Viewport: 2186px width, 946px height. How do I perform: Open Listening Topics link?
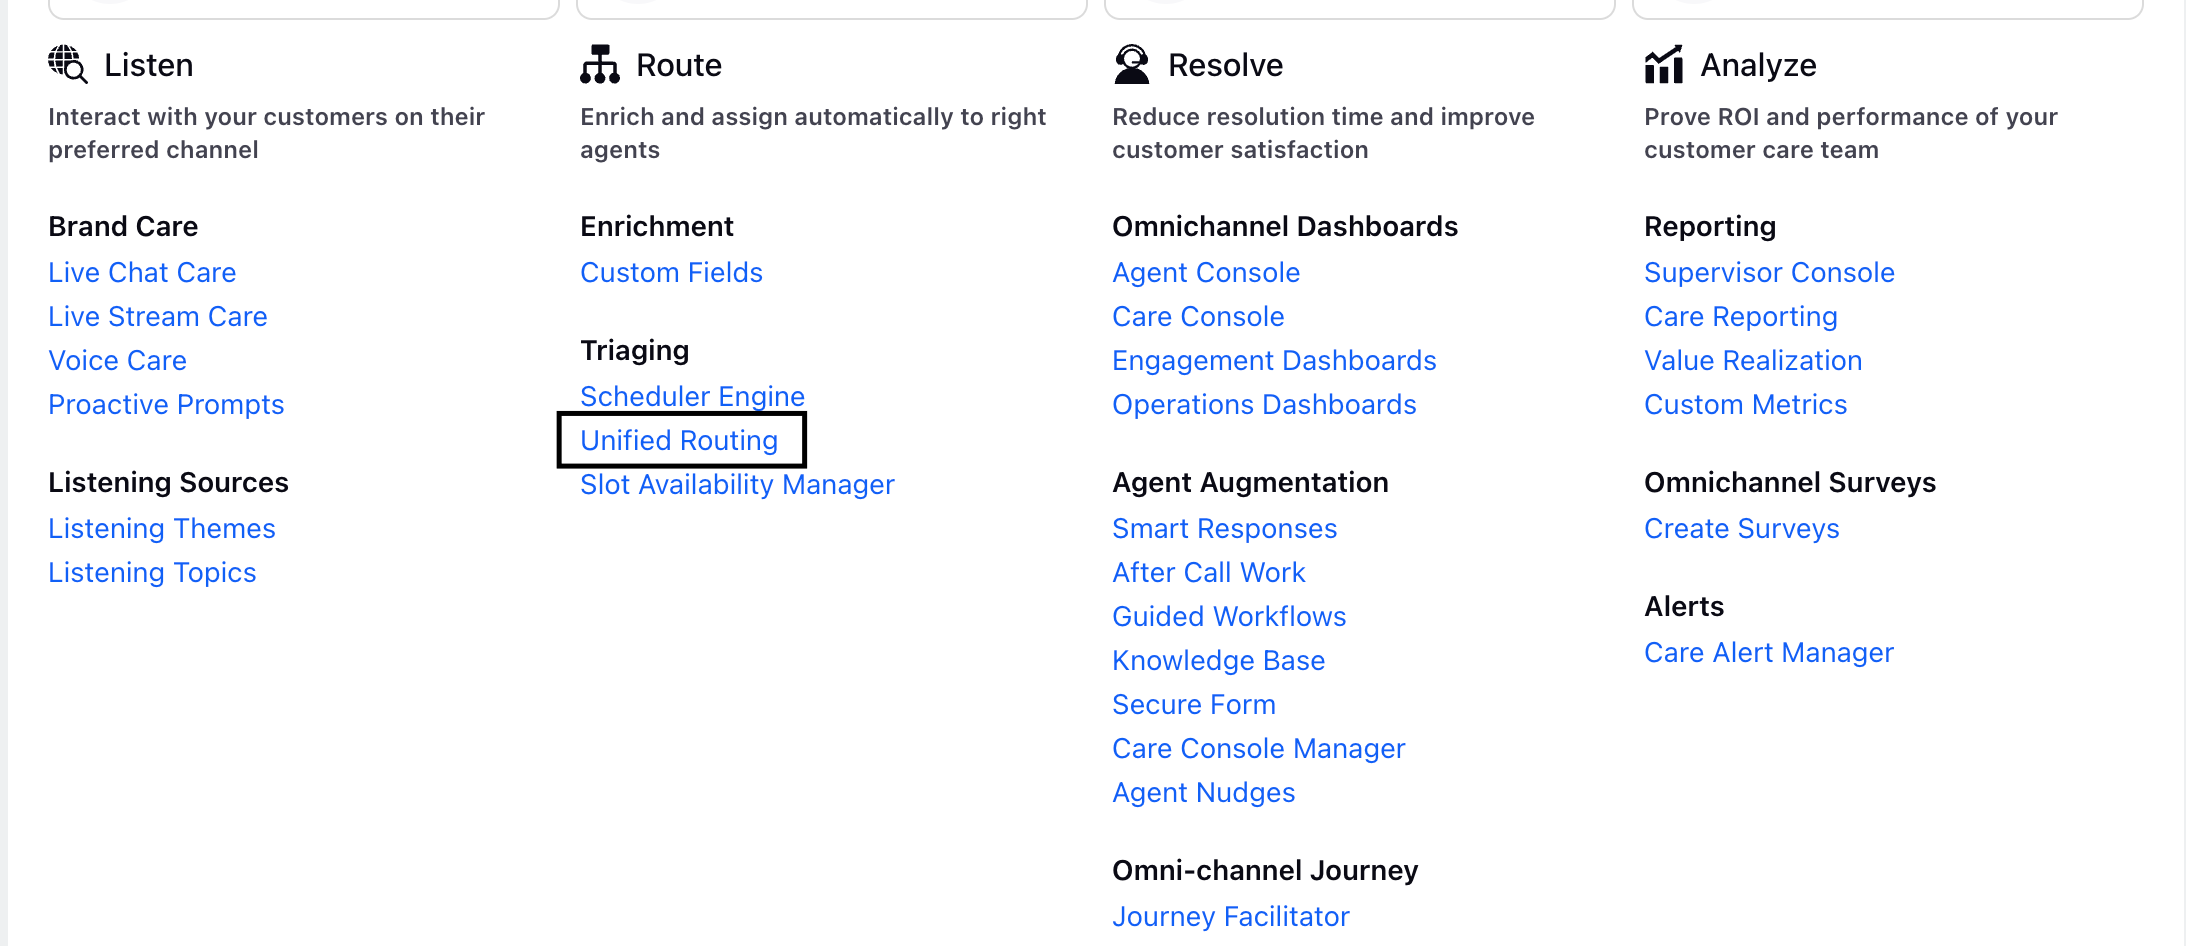click(152, 572)
